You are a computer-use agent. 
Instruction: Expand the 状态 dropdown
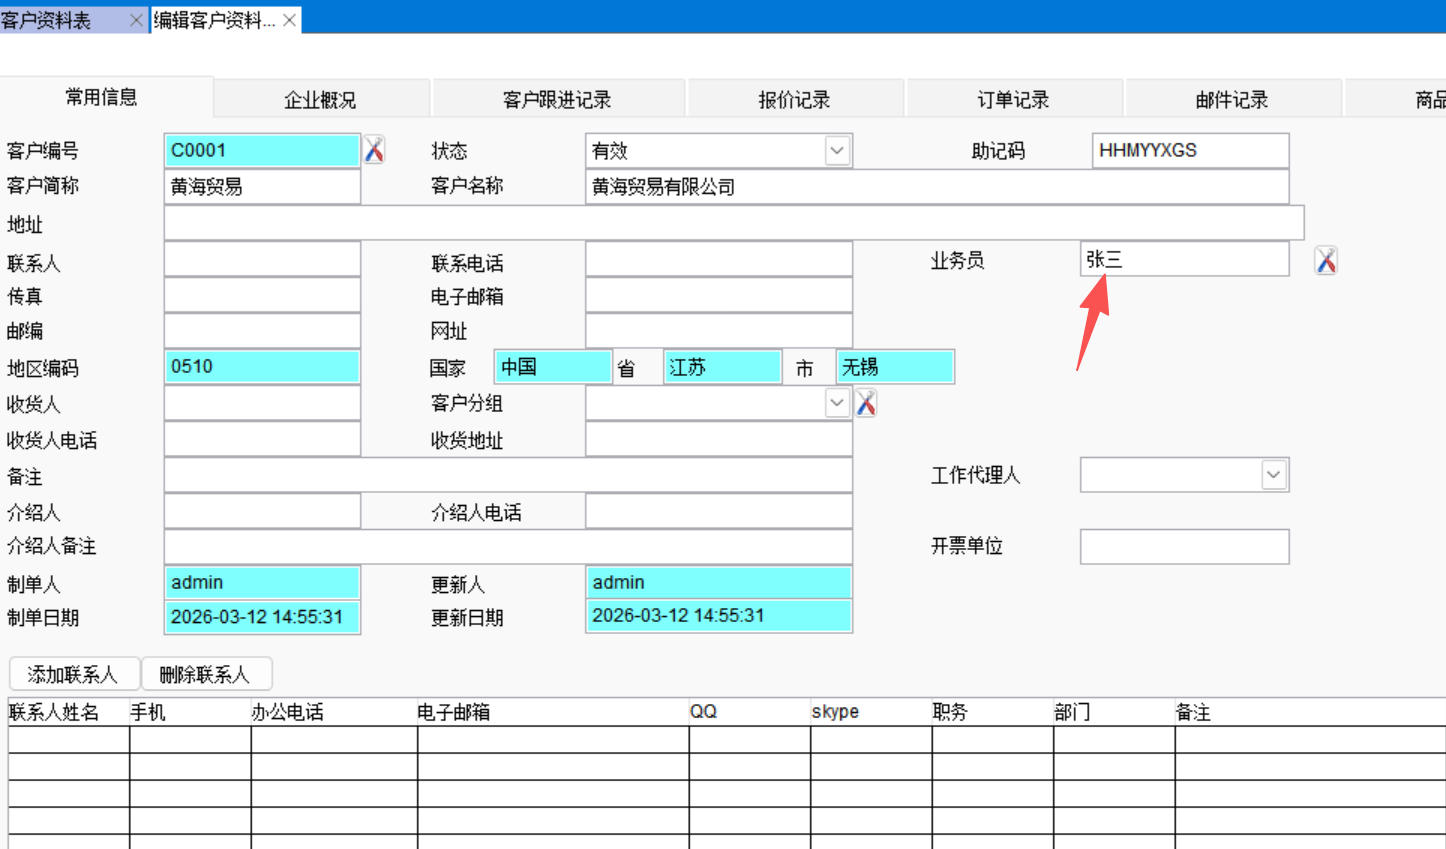point(837,151)
